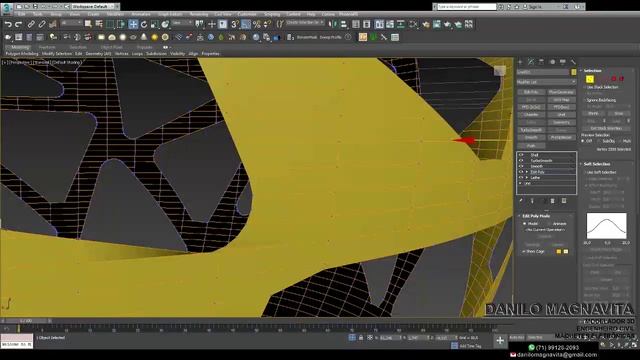640x360 pixels.
Task: Click the Align tool icon
Action: [344, 24]
